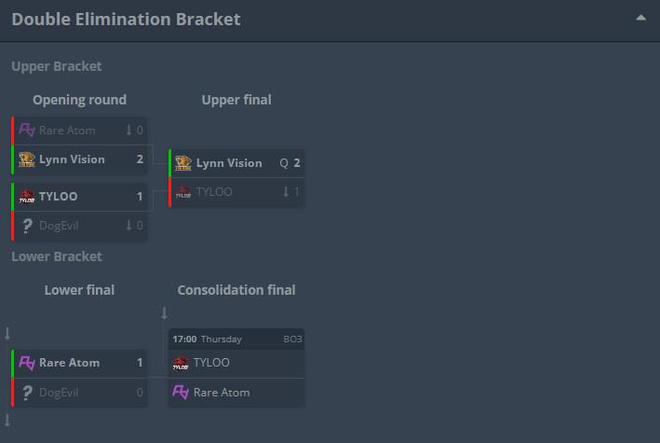Click TYLOO logo in upper final

pyautogui.click(x=183, y=192)
